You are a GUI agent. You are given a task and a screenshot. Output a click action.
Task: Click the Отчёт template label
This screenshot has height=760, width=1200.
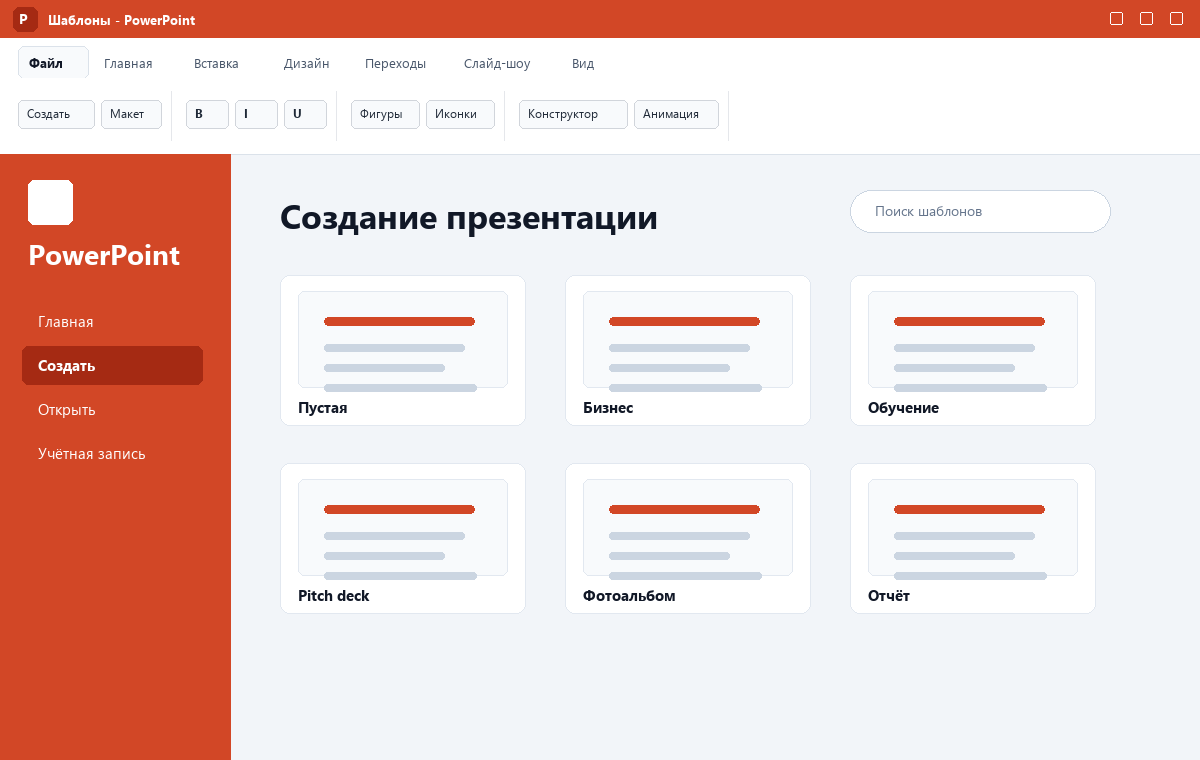click(889, 596)
